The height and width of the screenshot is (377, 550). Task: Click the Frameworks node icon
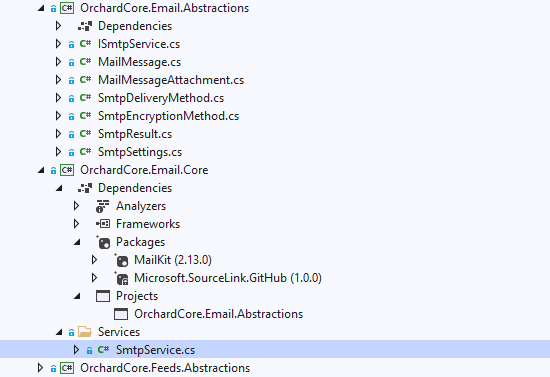[x=103, y=224]
